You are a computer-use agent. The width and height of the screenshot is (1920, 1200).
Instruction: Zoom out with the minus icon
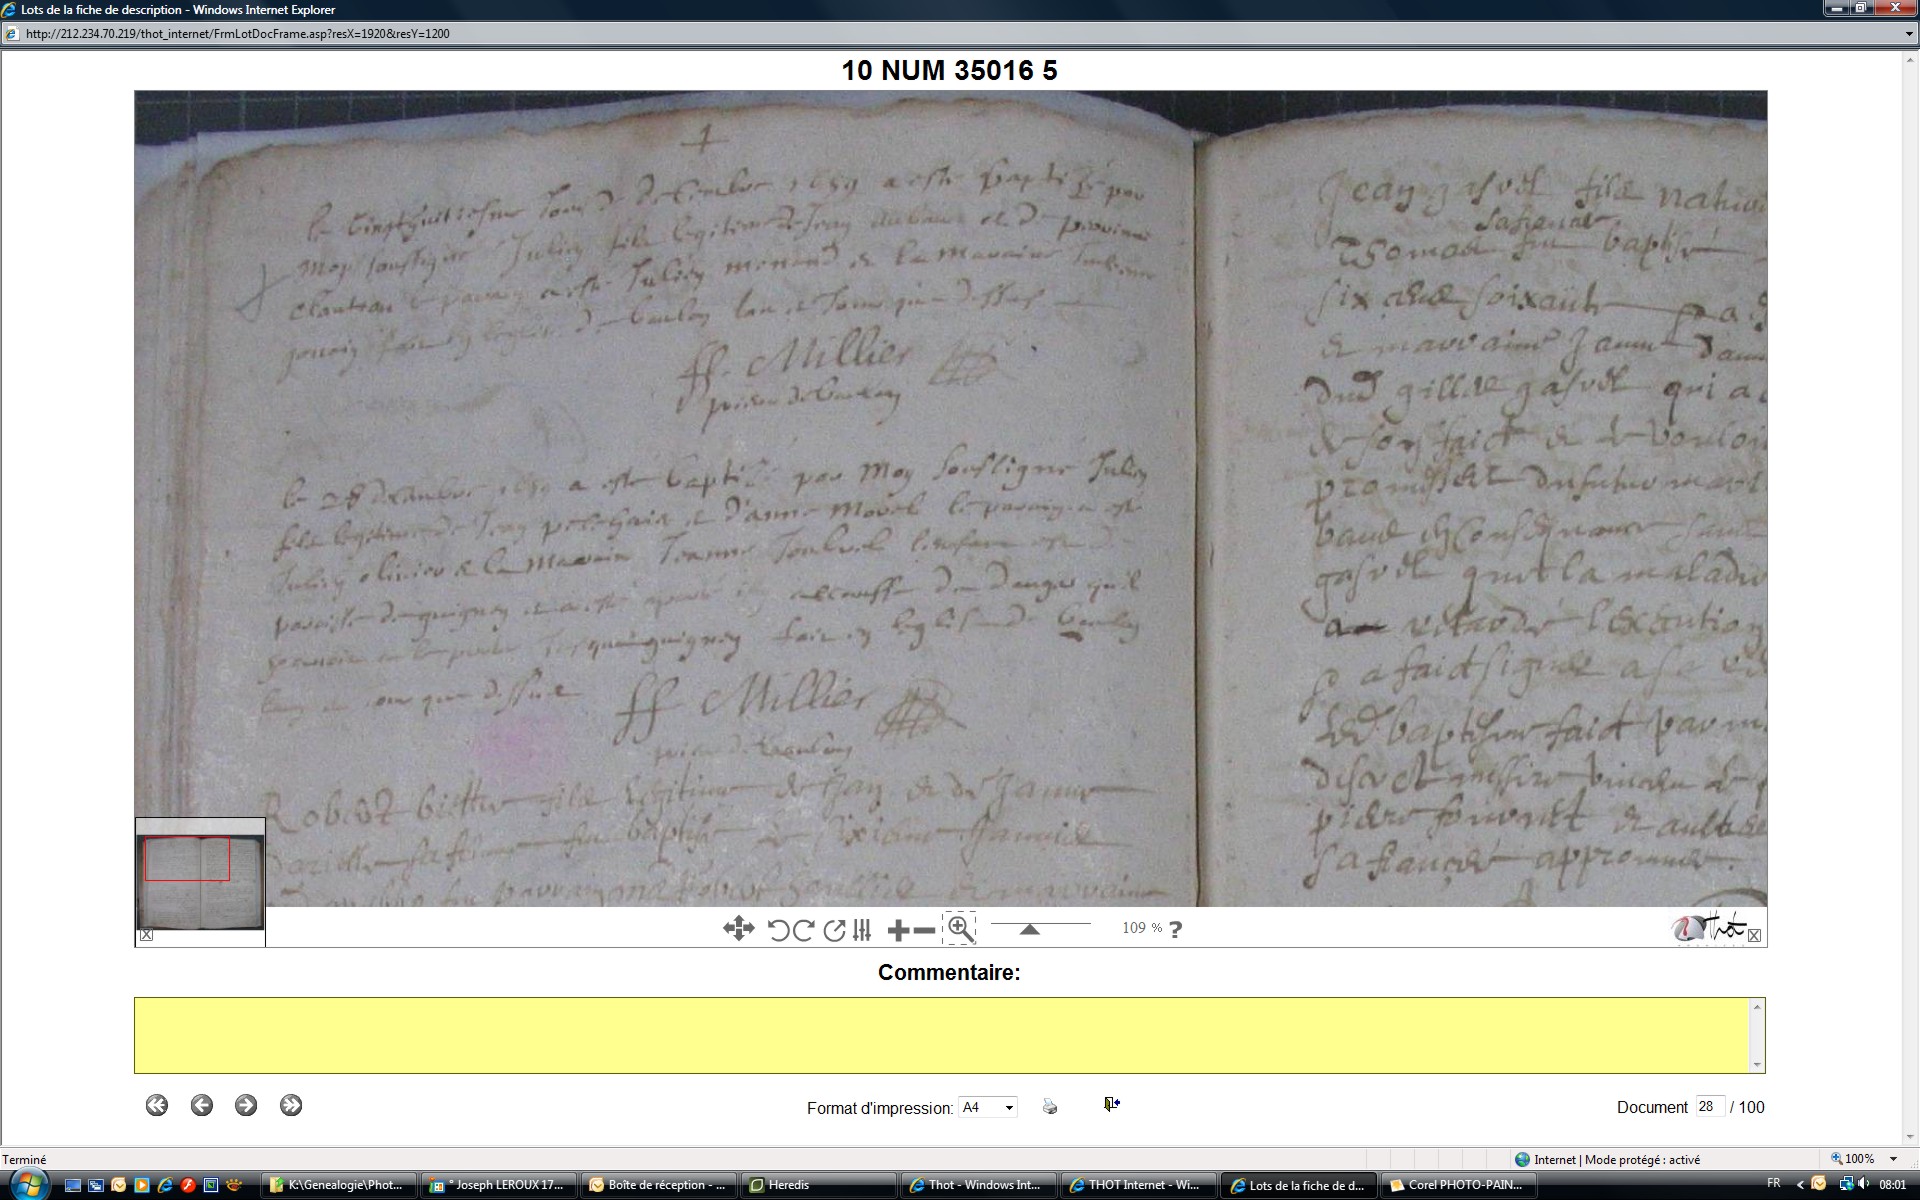click(x=925, y=930)
